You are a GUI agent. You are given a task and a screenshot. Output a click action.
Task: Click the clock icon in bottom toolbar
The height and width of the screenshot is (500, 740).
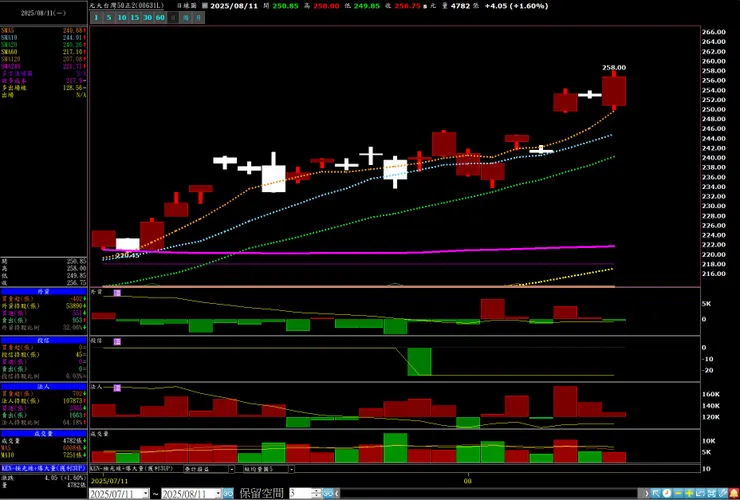pos(666,493)
